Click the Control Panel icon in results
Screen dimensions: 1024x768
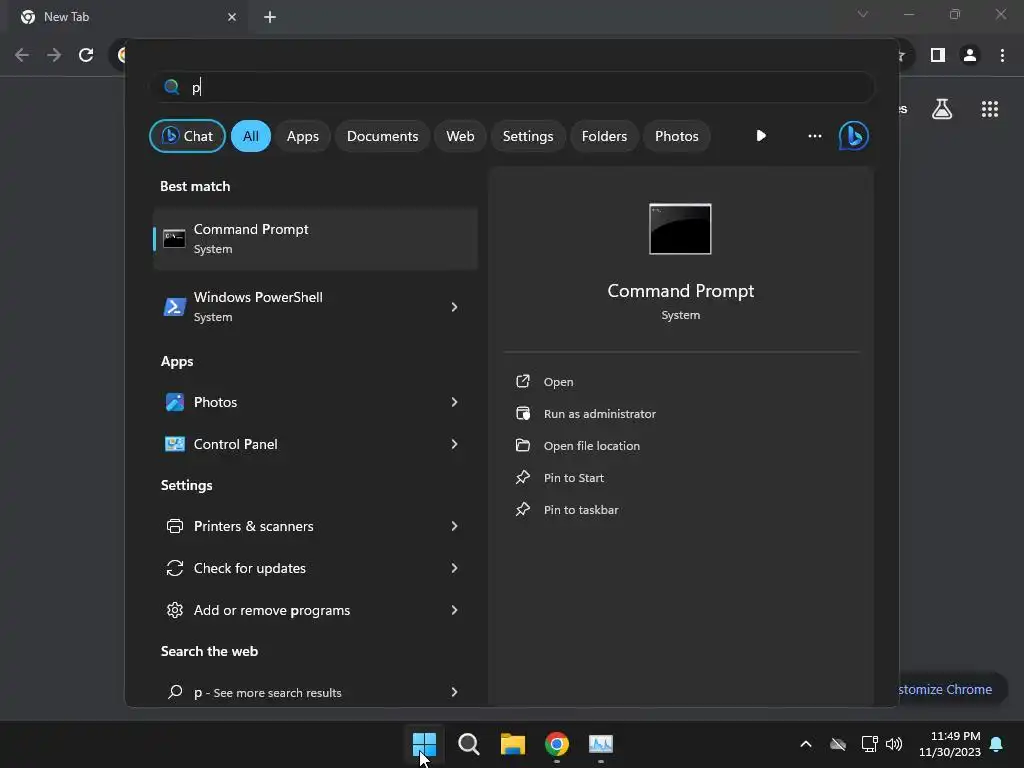[x=174, y=444]
